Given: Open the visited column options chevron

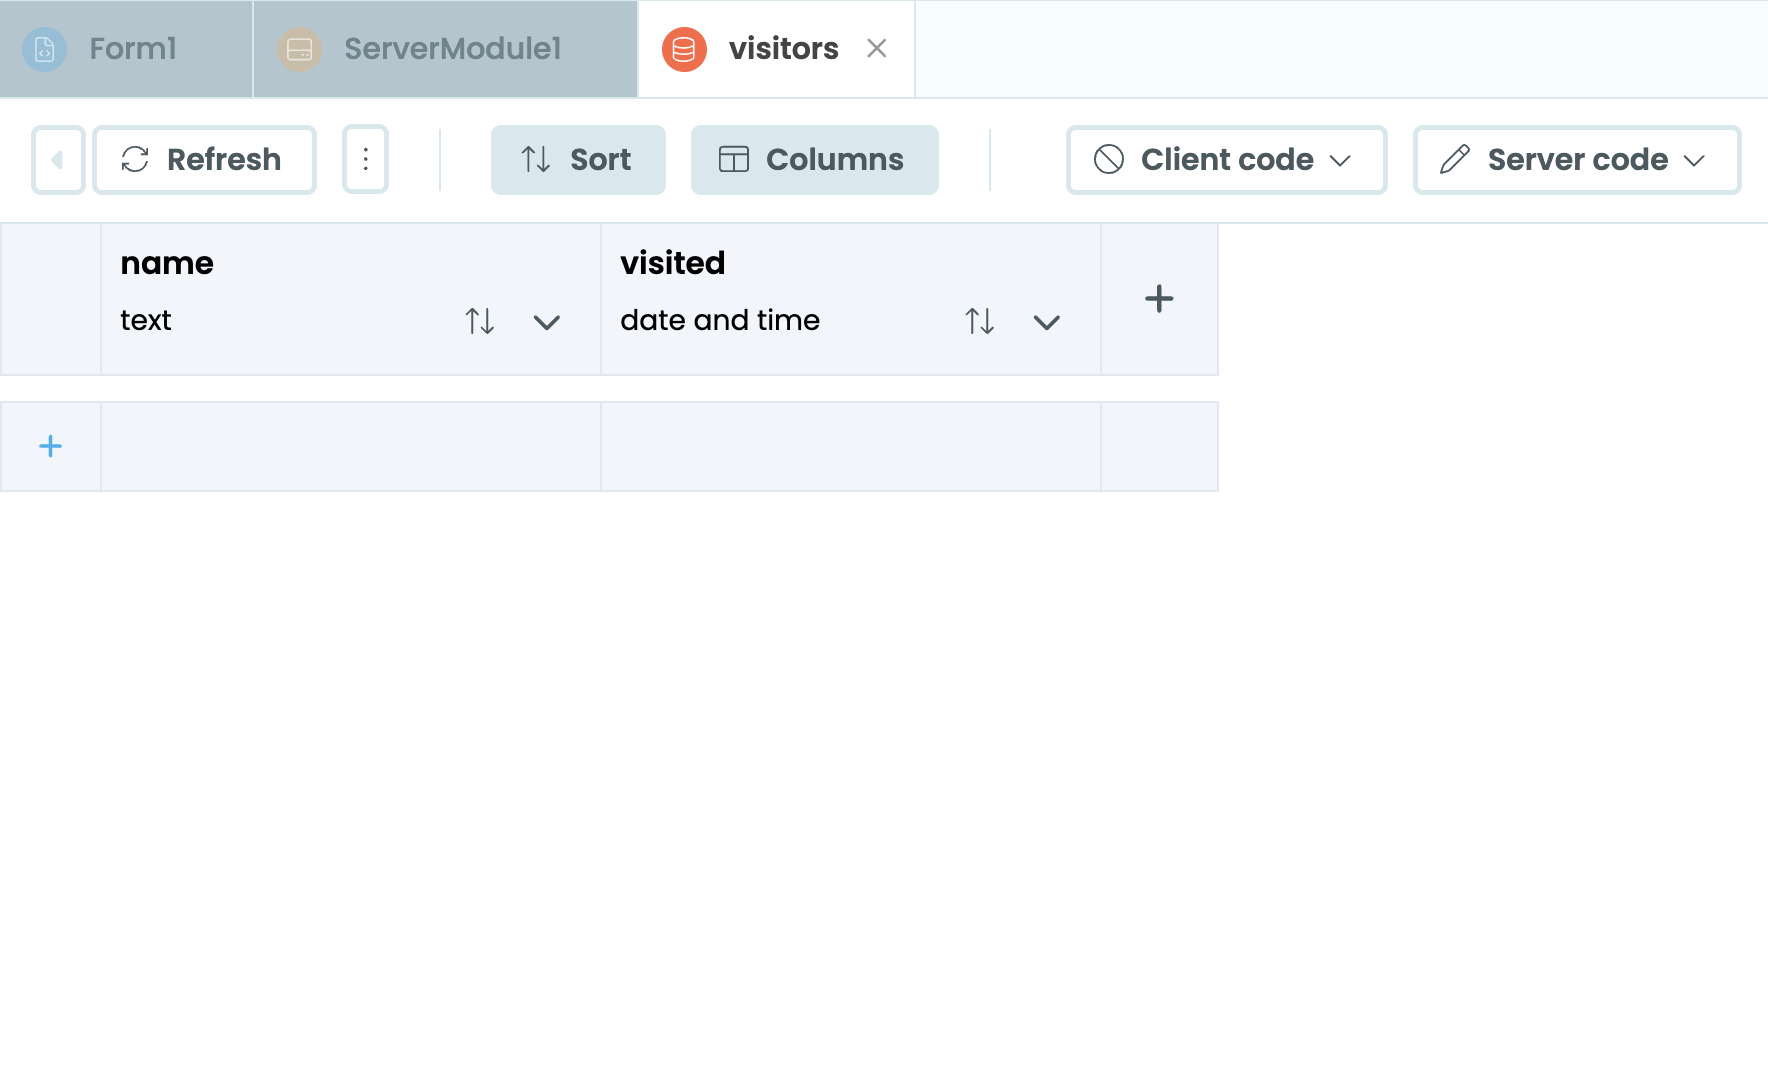Looking at the screenshot, I should click(1047, 323).
